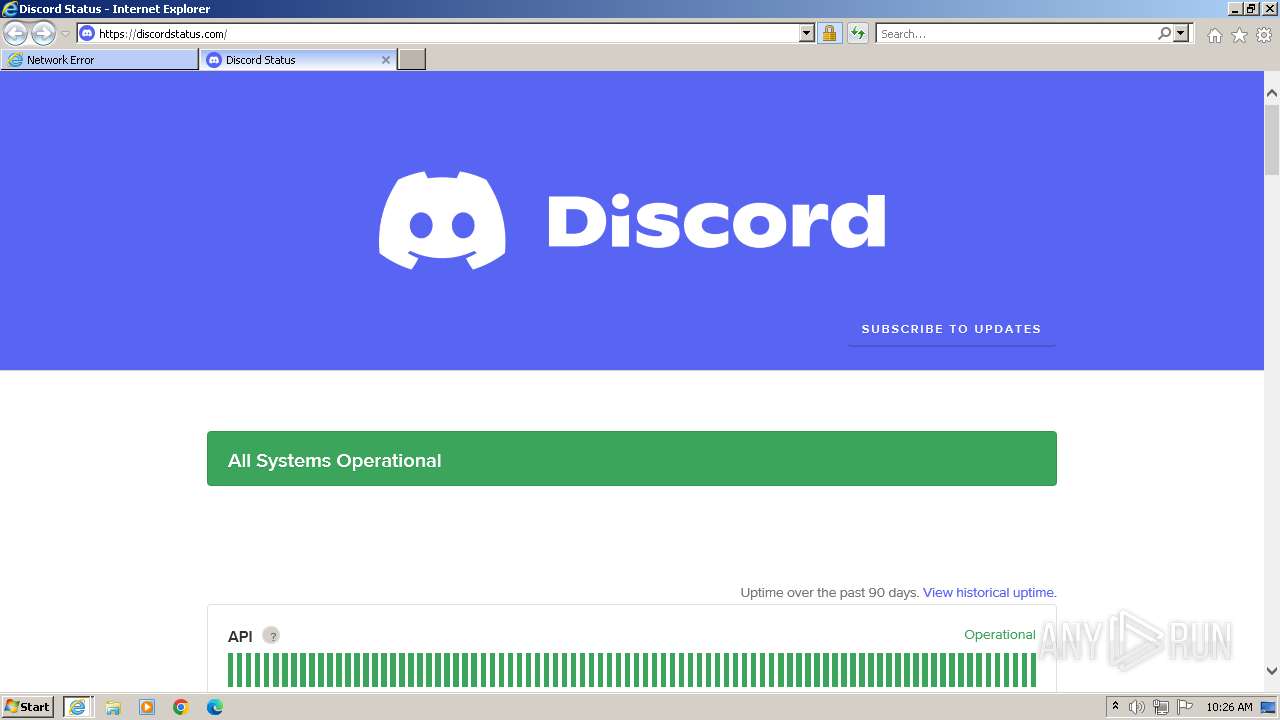Viewport: 1280px width, 720px height.
Task: Click the Discord logo in the header
Action: click(x=632, y=220)
